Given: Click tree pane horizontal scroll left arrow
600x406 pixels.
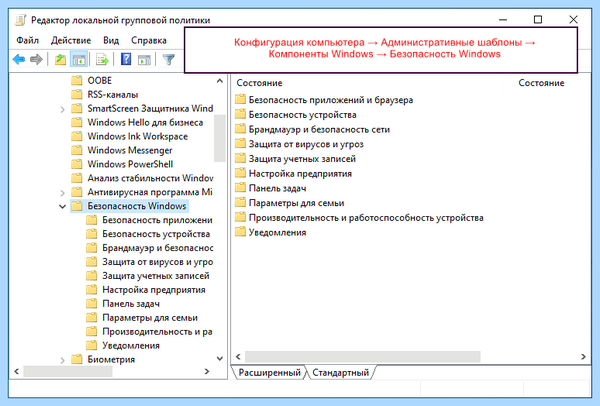Looking at the screenshot, I should (x=16, y=371).
